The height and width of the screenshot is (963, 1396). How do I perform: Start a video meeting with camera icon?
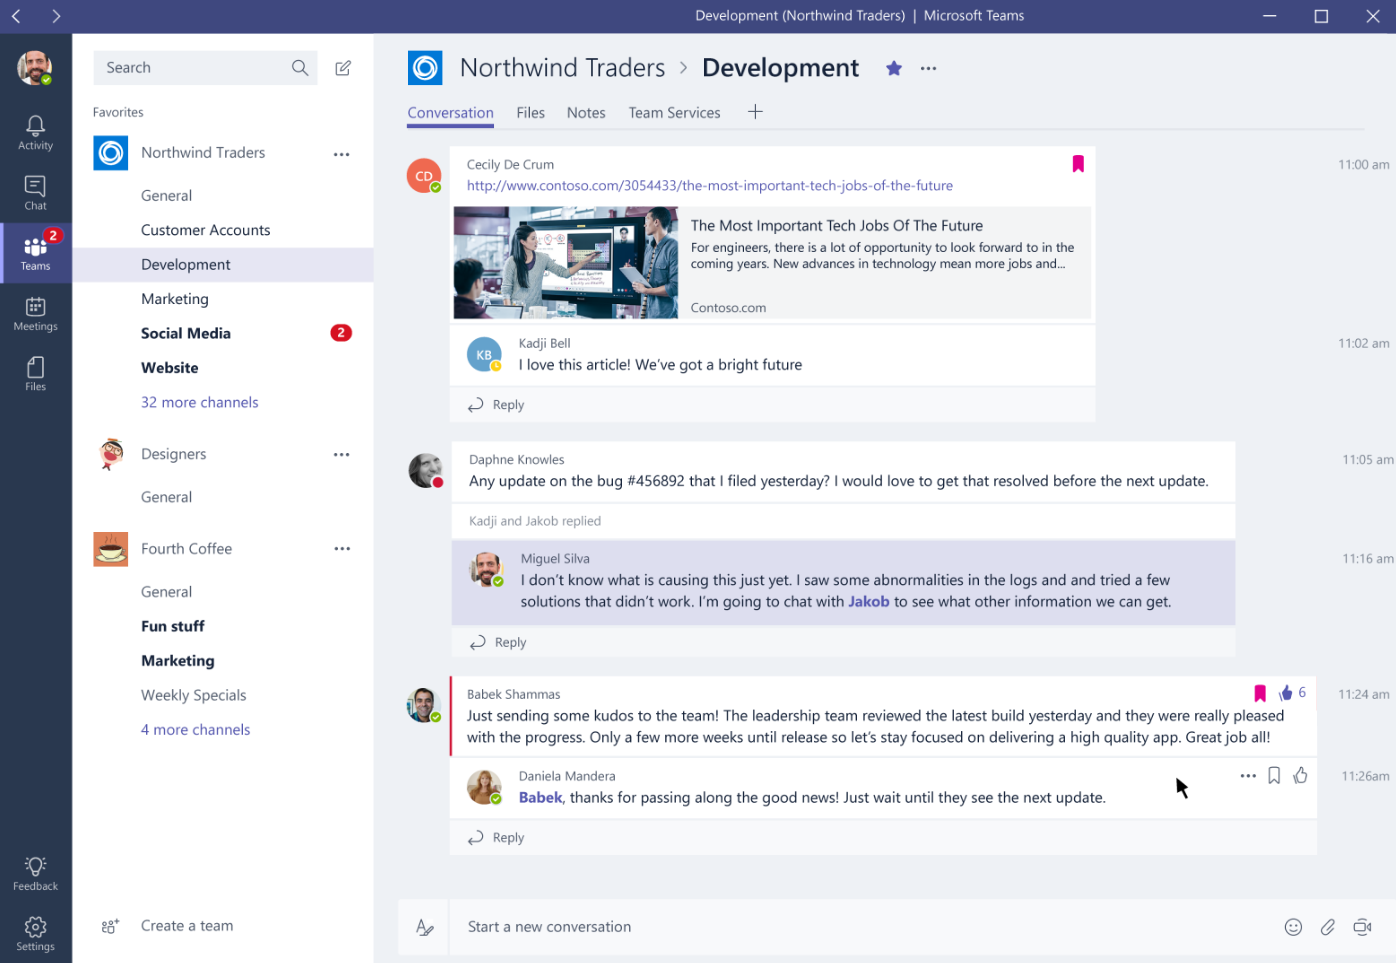1362,927
